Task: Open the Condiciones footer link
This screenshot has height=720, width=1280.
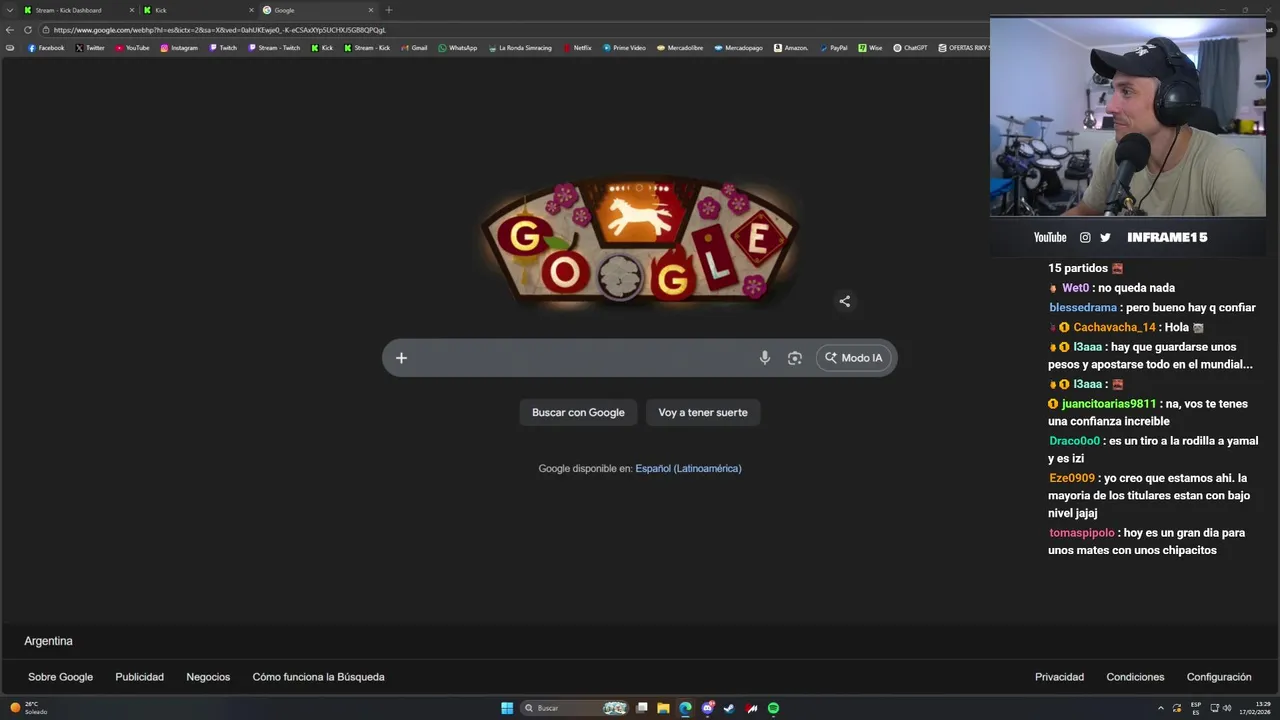Action: 1135,677
